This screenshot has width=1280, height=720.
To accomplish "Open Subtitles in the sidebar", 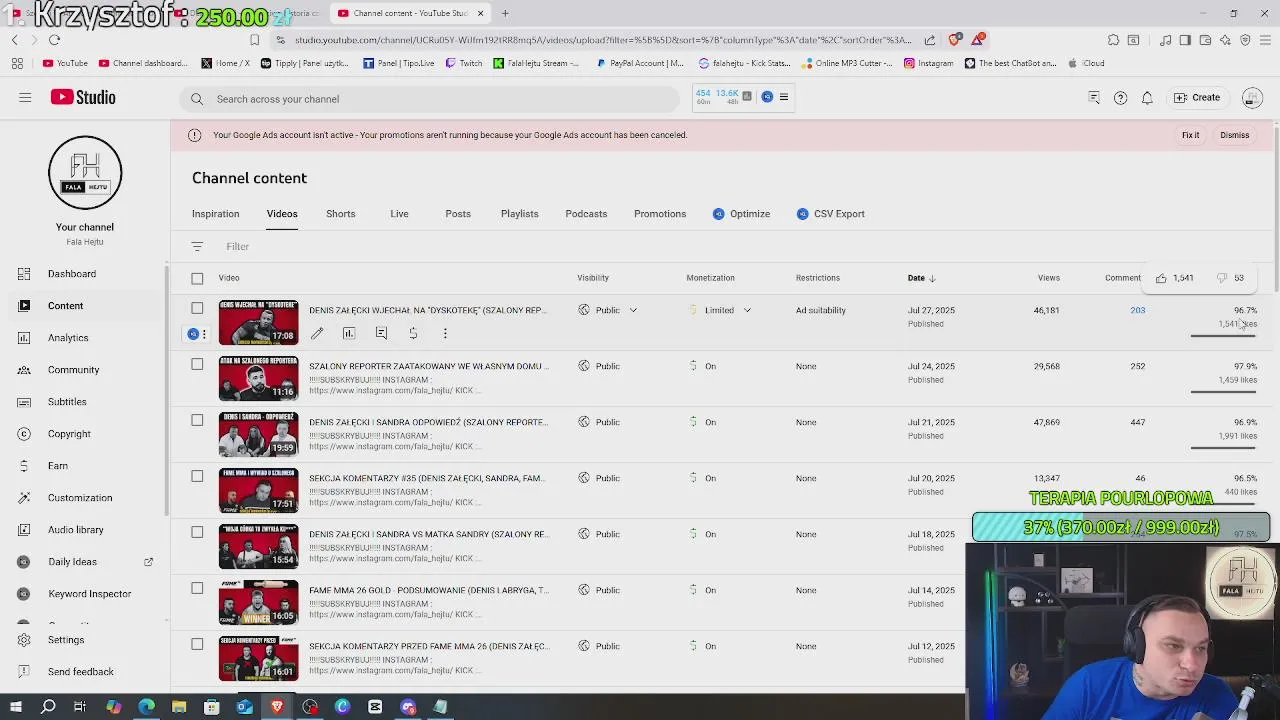I will (x=67, y=402).
